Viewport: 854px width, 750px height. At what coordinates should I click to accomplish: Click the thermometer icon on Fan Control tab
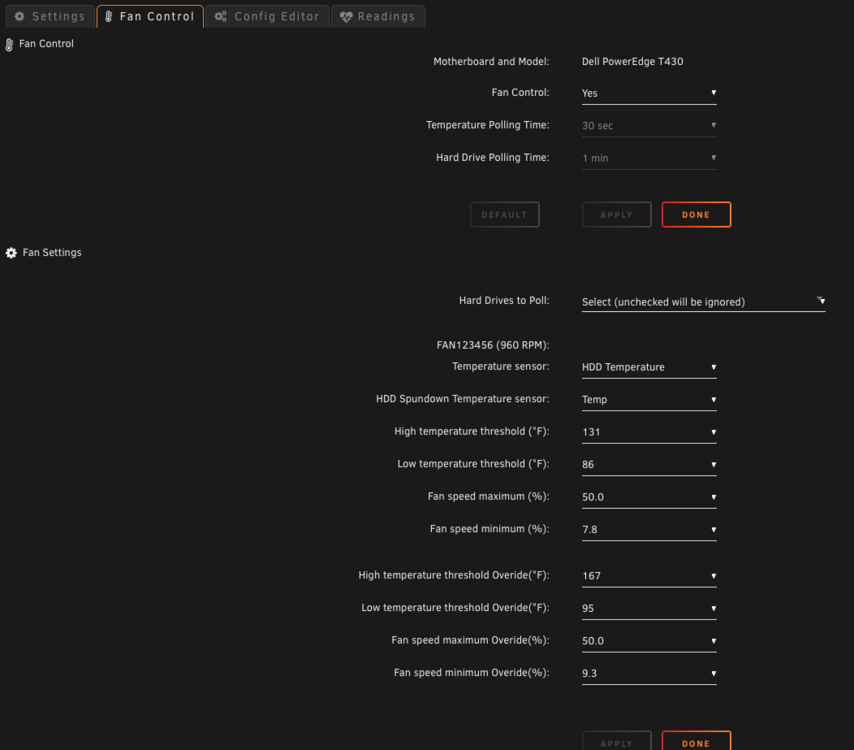(108, 16)
